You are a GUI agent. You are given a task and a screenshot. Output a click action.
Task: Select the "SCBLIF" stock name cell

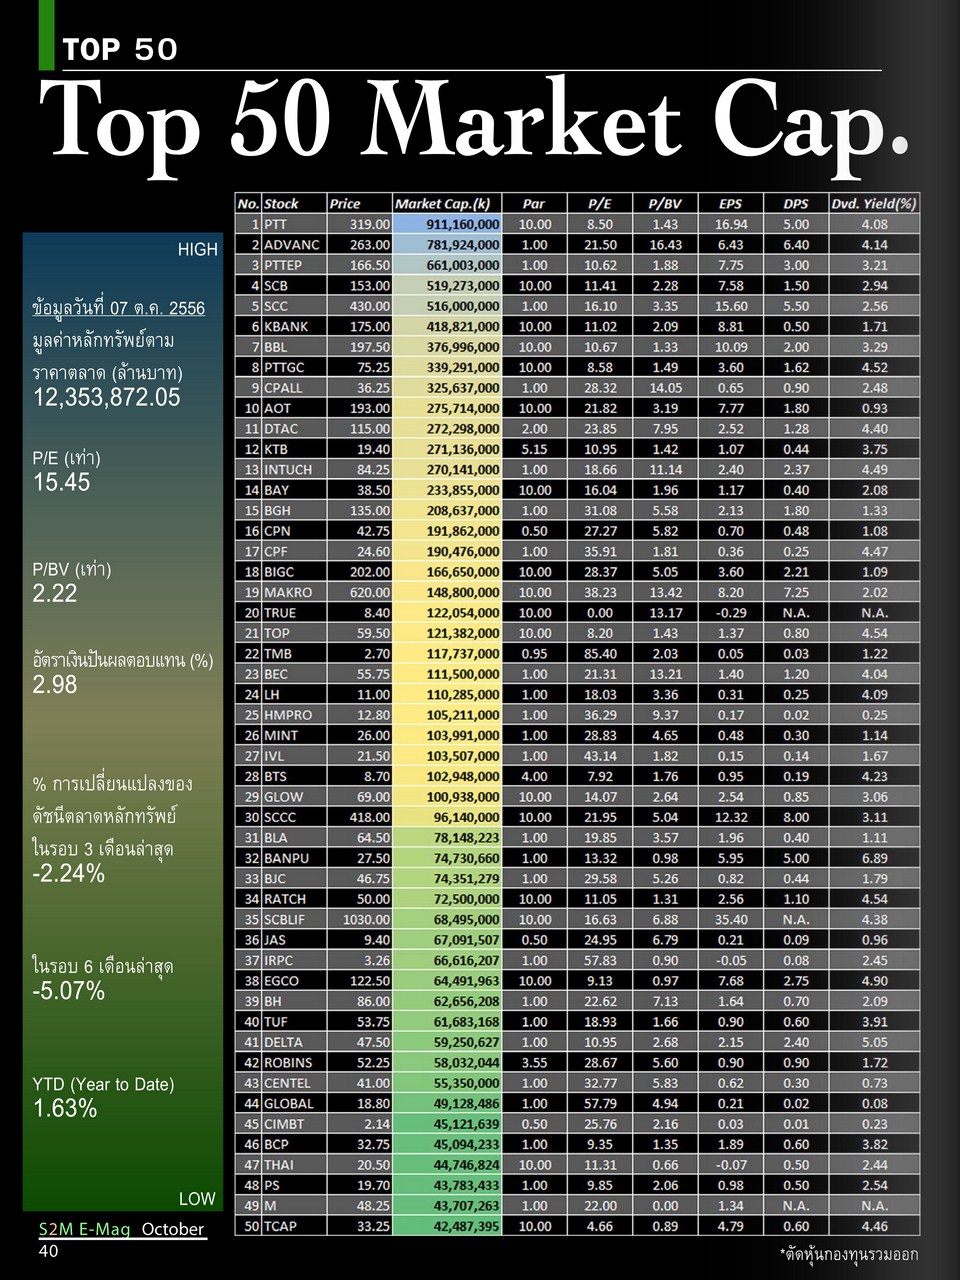(x=294, y=919)
